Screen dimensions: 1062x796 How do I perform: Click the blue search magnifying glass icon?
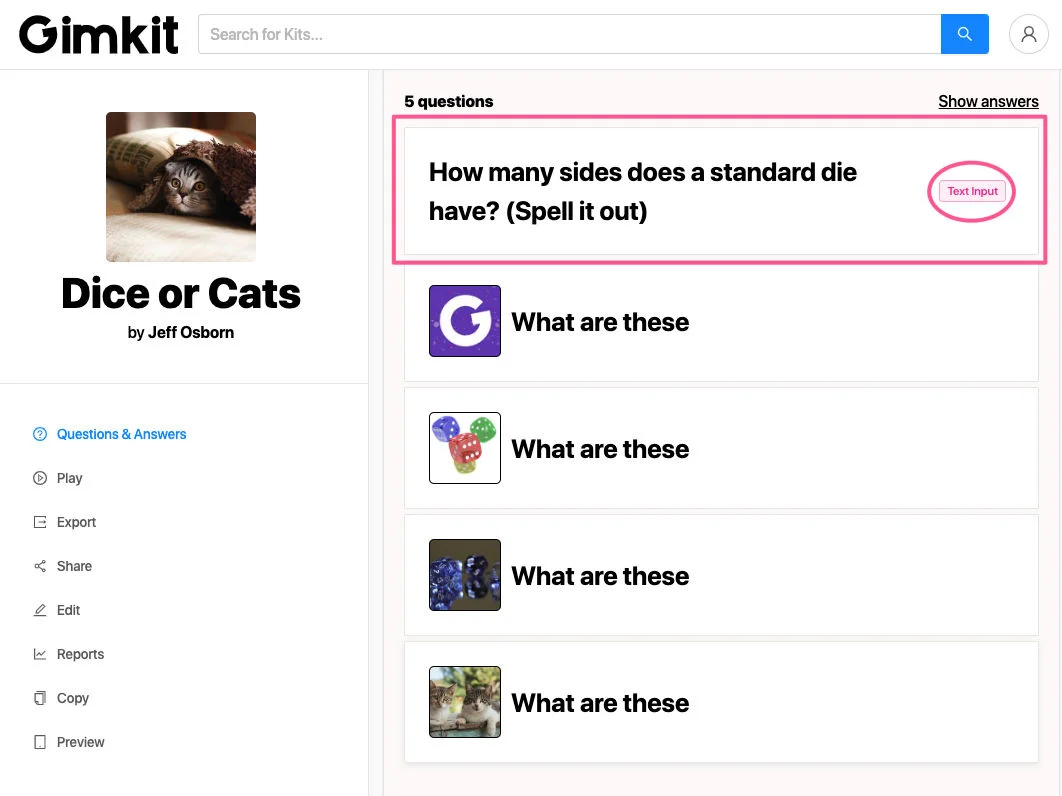[x=963, y=33]
